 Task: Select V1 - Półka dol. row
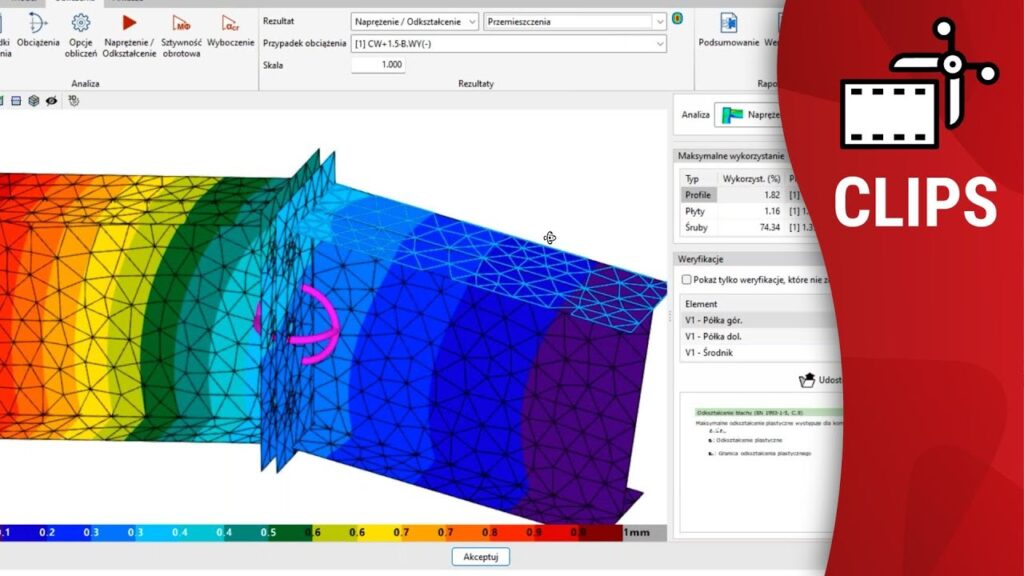pos(712,337)
